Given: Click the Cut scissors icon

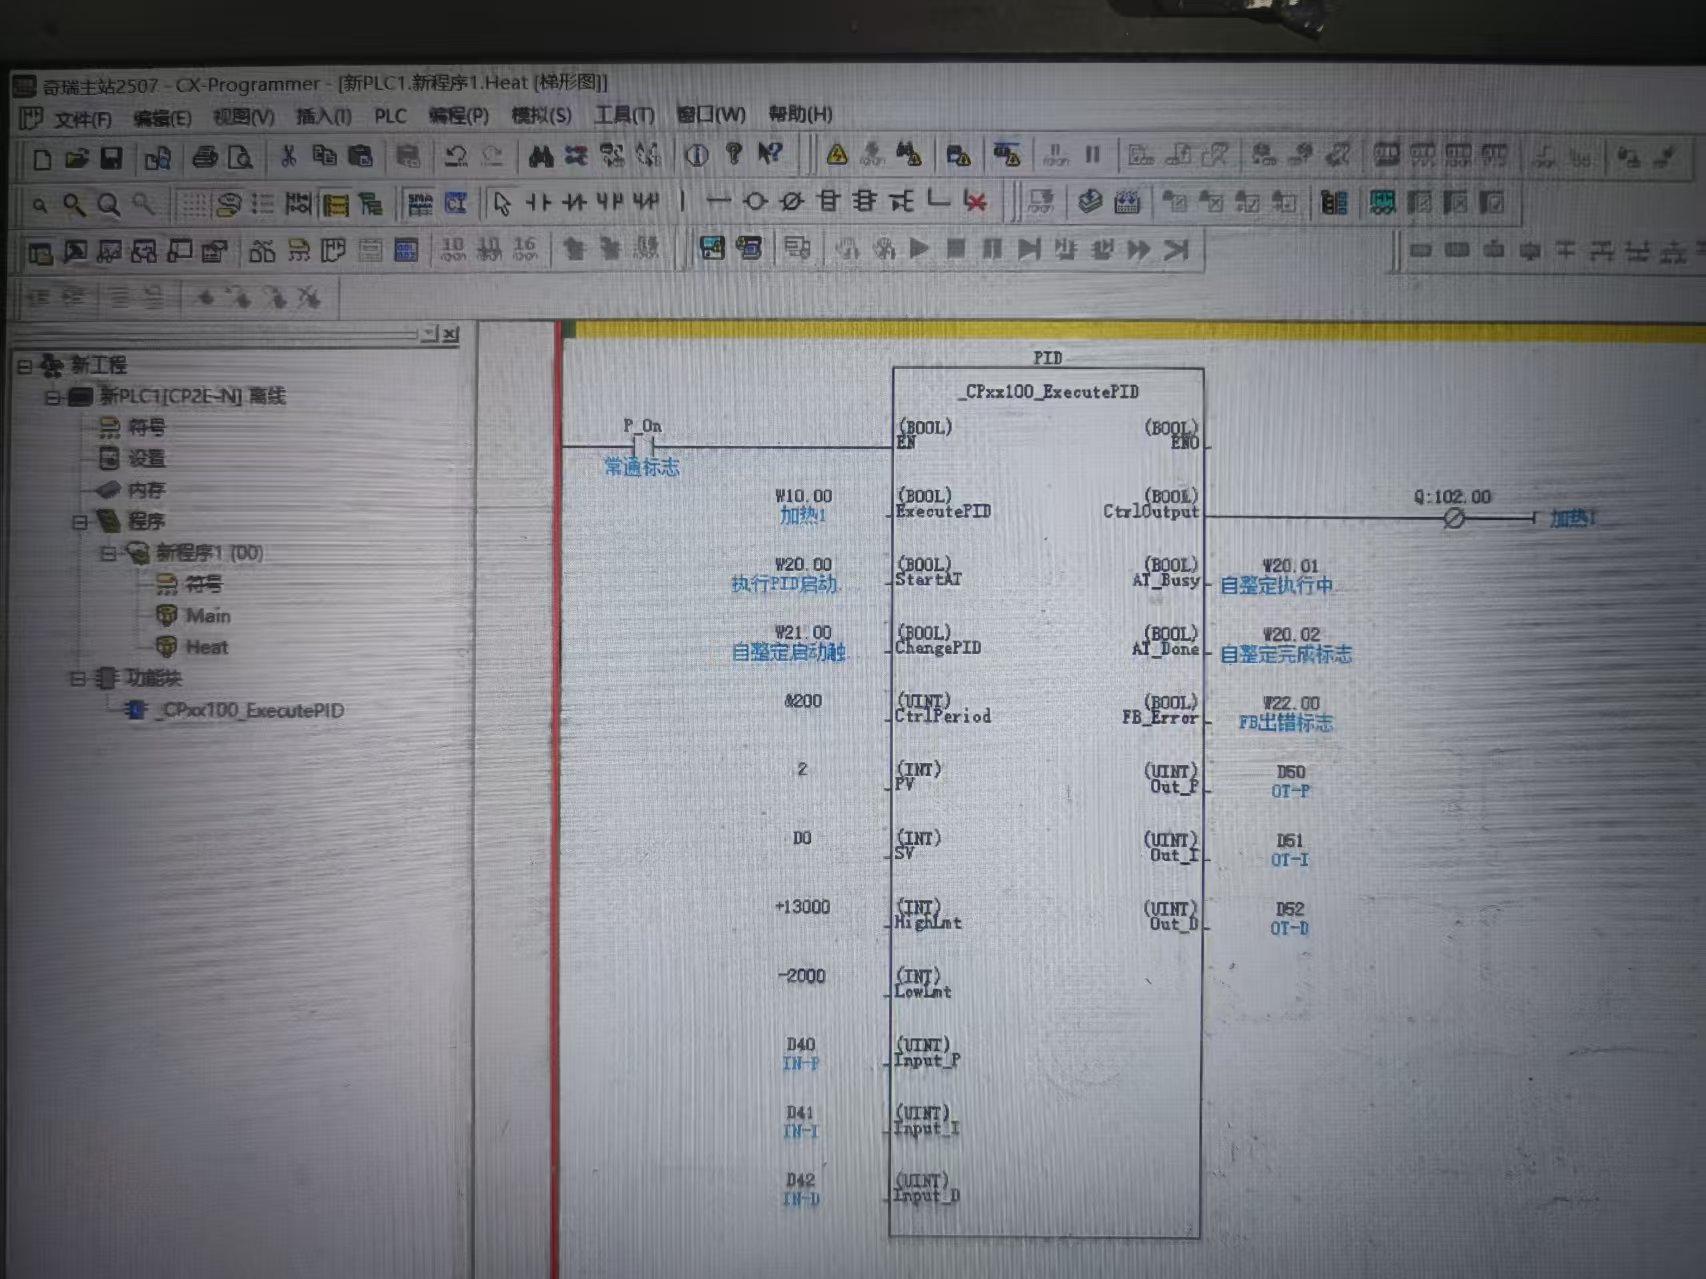Looking at the screenshot, I should point(288,156).
